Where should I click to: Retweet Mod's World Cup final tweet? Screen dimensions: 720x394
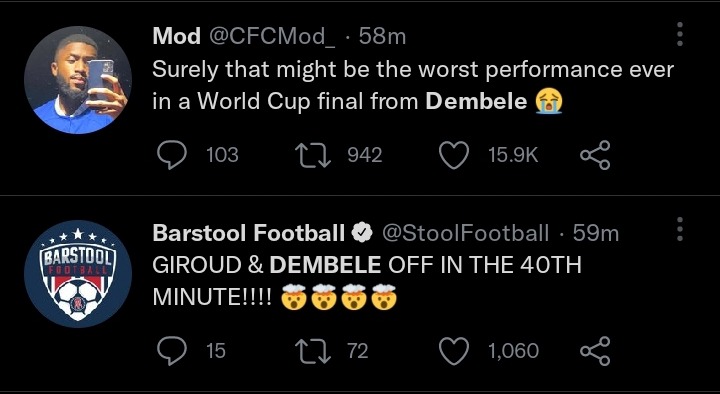click(x=313, y=155)
